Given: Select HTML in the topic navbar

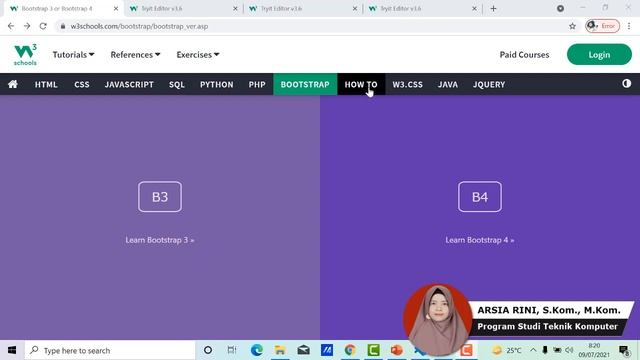Looking at the screenshot, I should coord(46,84).
